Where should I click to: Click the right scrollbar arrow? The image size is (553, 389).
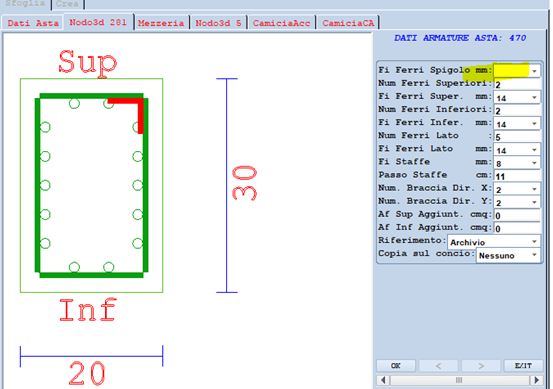[x=536, y=380]
